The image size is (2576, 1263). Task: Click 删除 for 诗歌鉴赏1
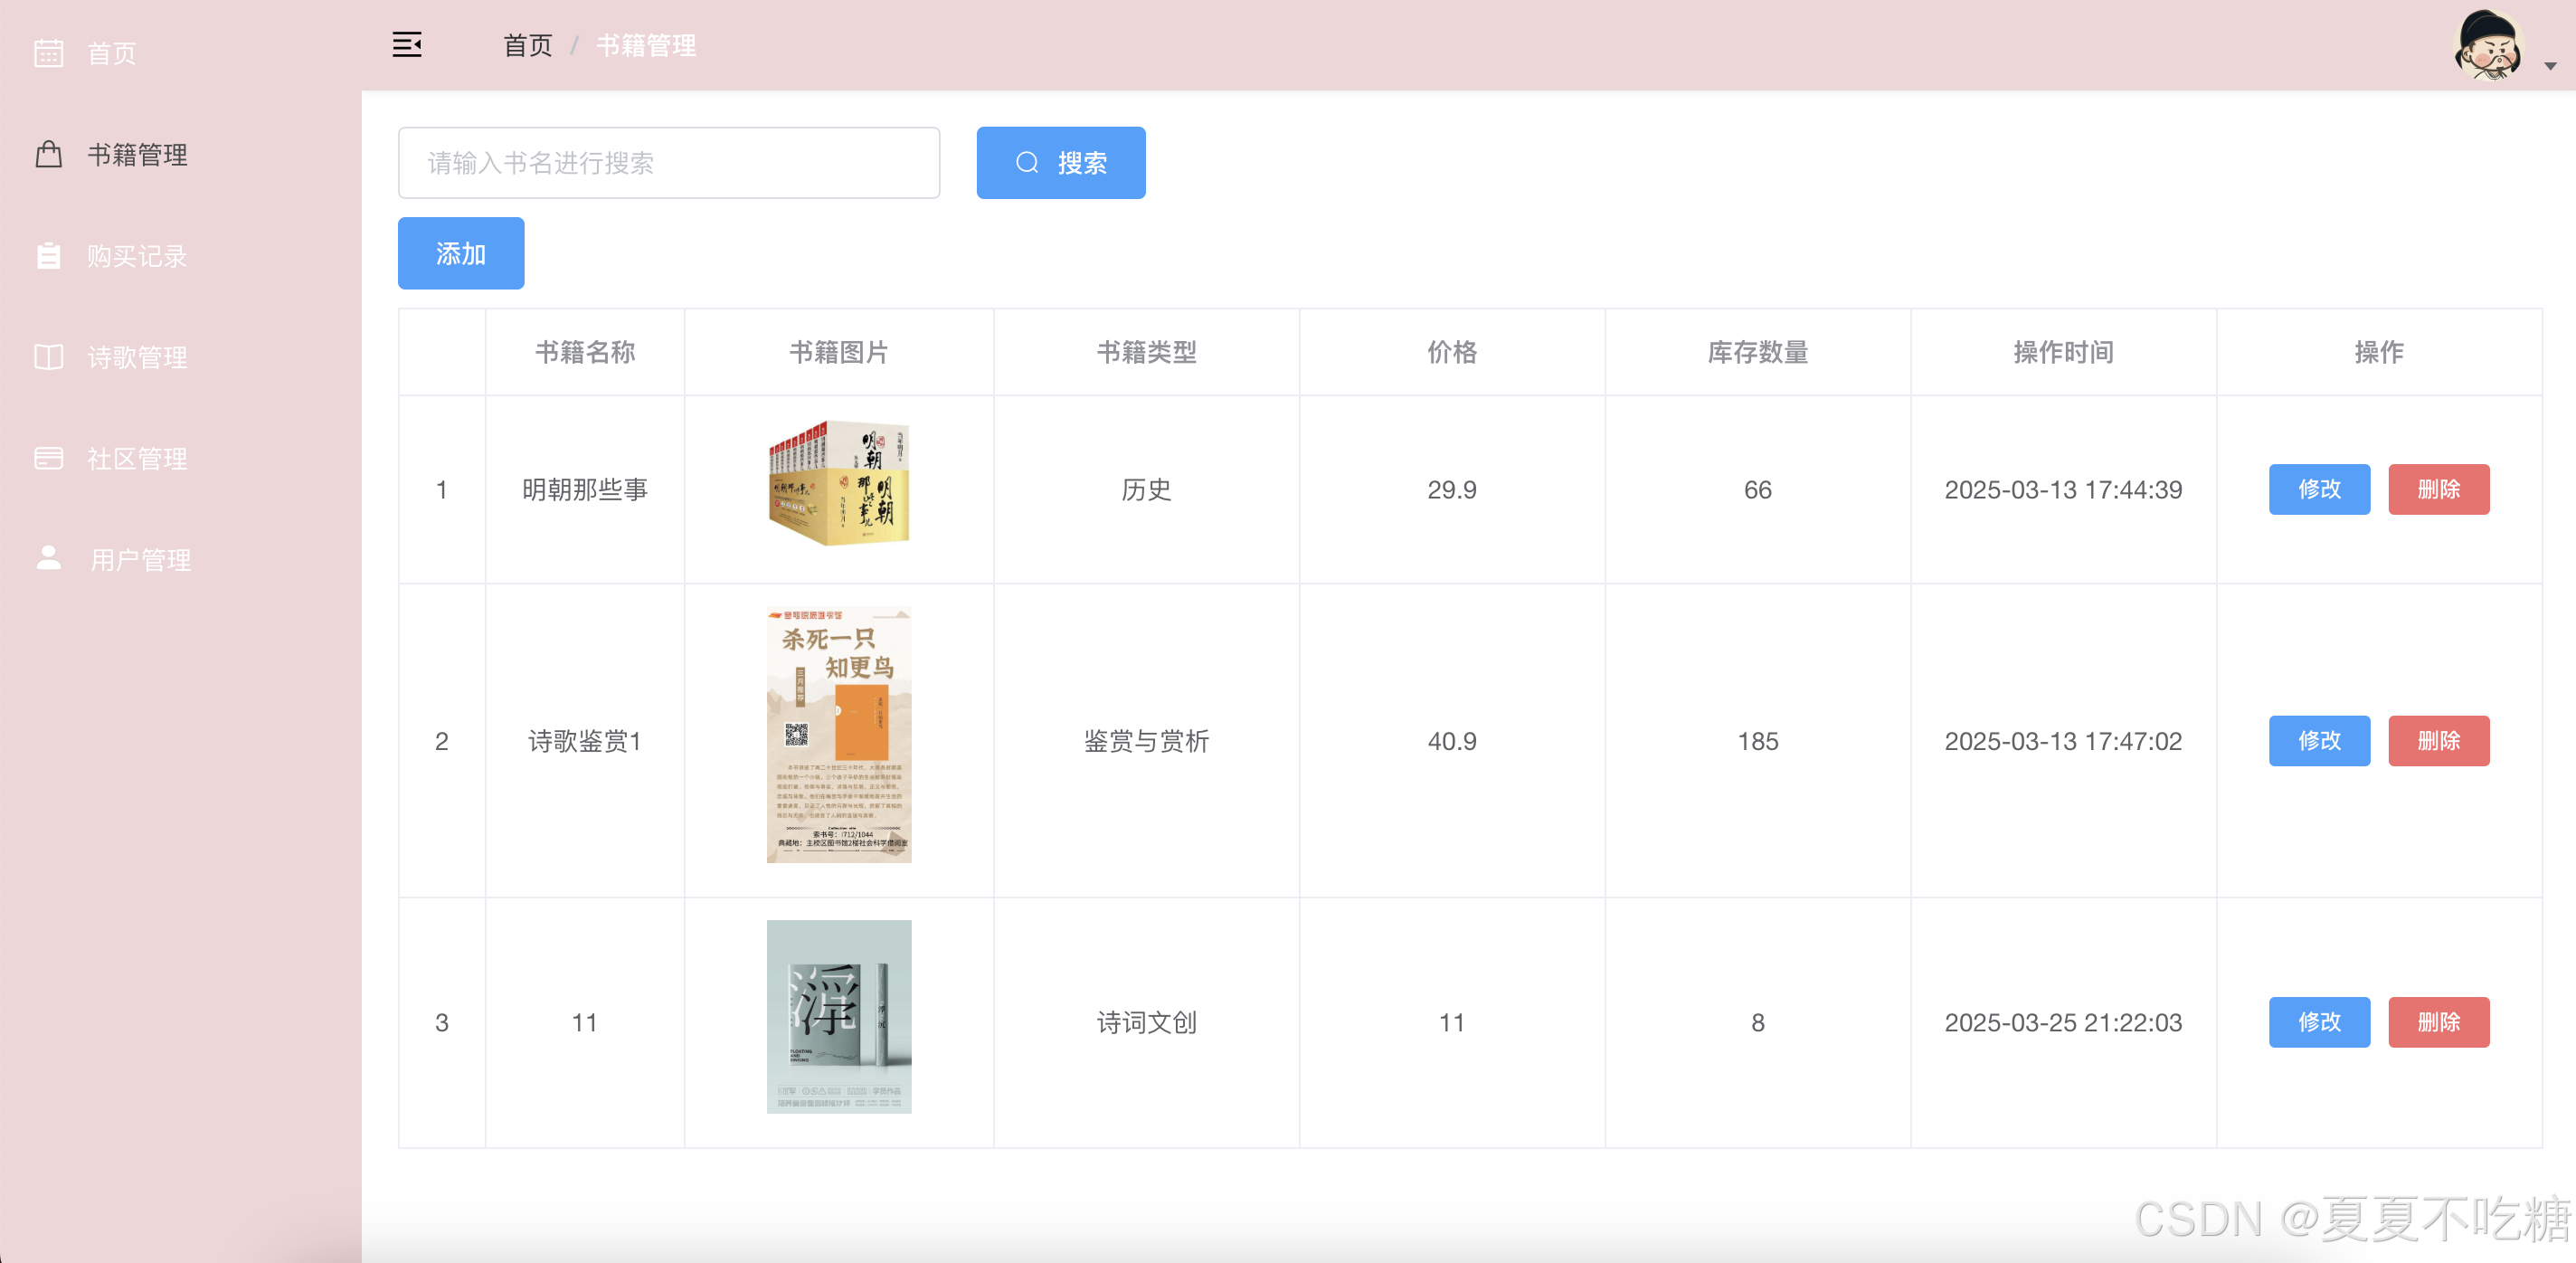(x=2438, y=741)
